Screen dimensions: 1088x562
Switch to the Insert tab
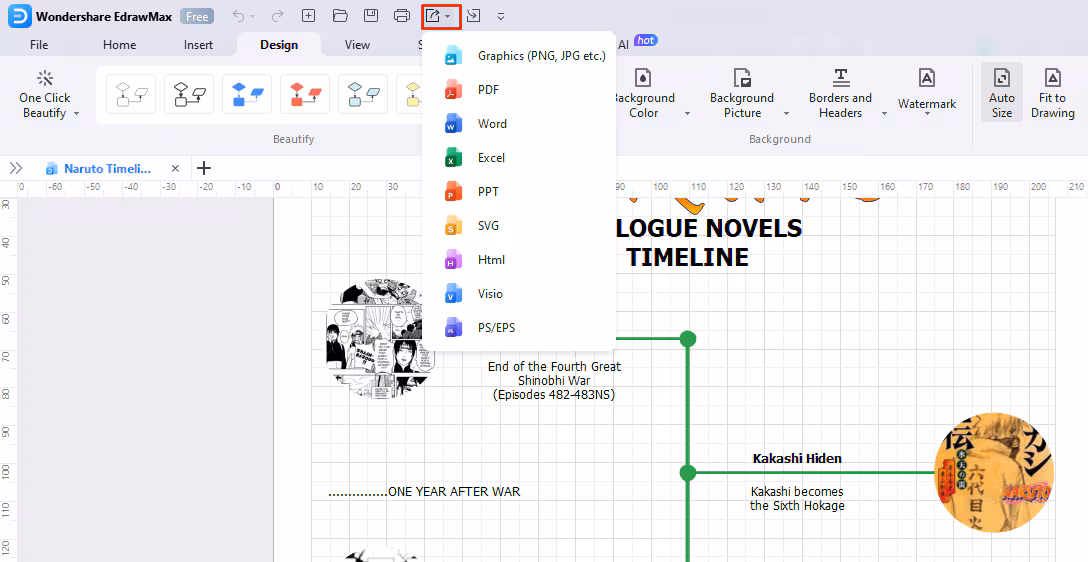tap(198, 44)
